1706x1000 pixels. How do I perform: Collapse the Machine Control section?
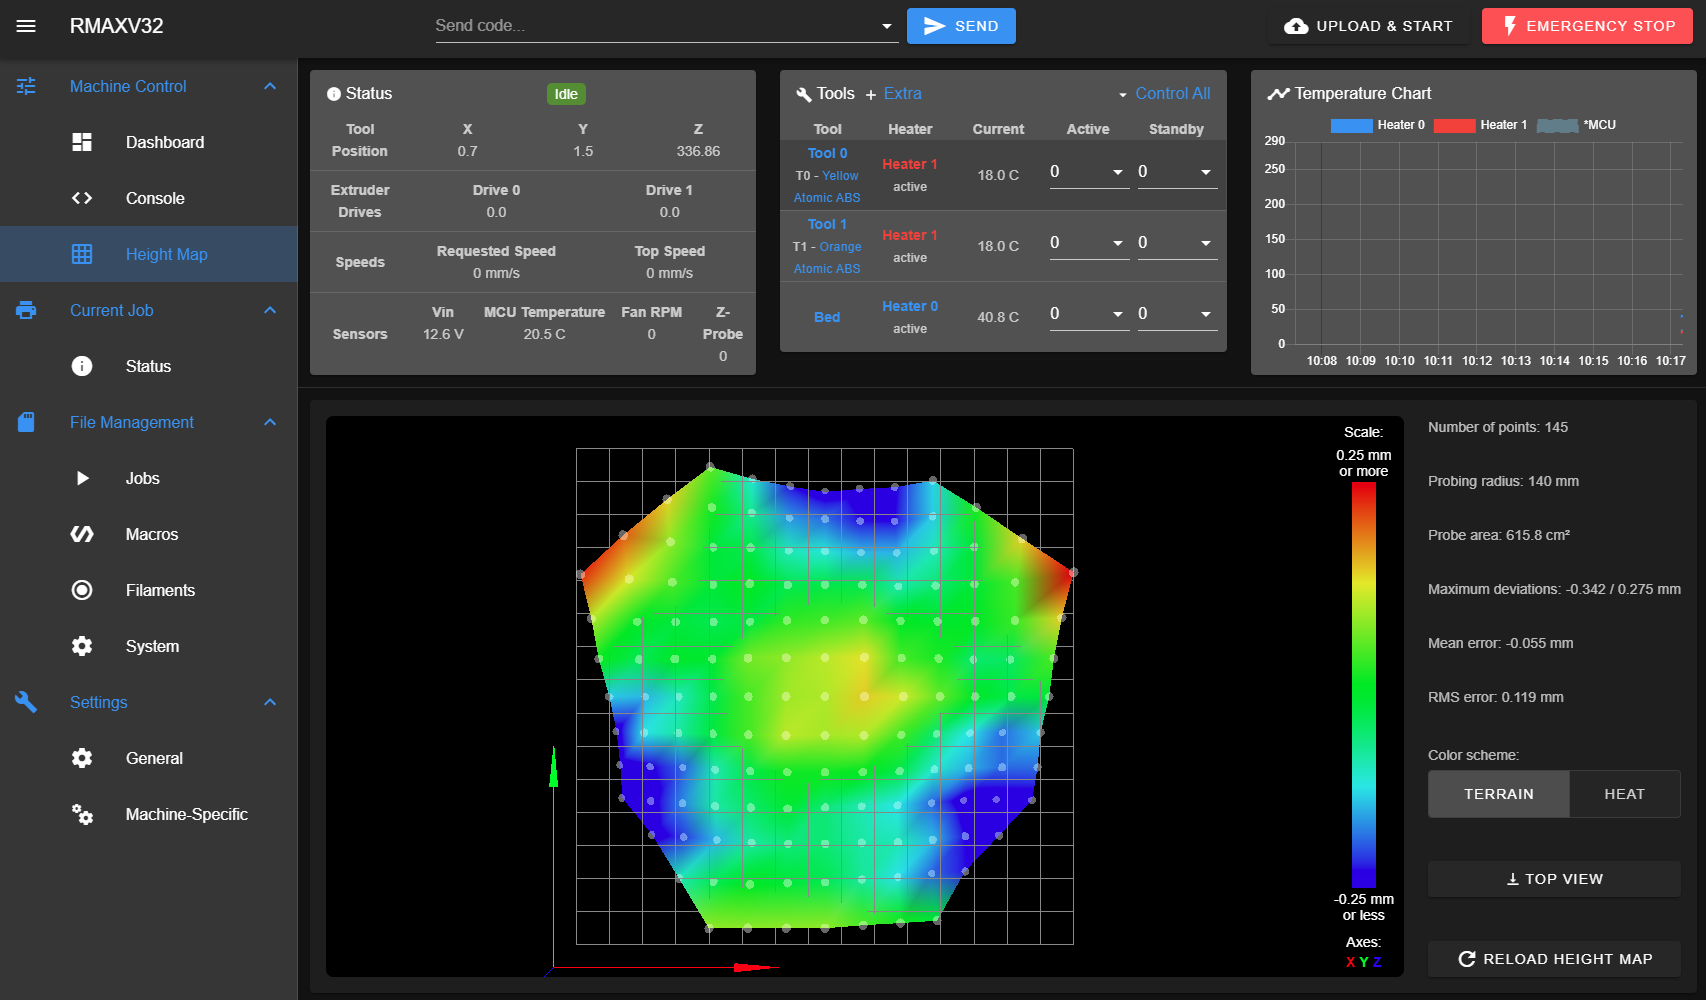[270, 86]
